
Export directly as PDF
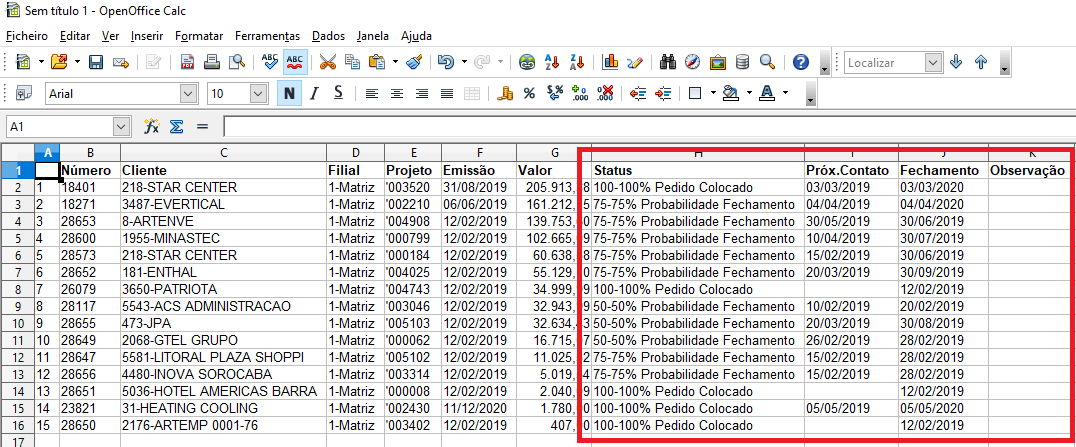(187, 62)
